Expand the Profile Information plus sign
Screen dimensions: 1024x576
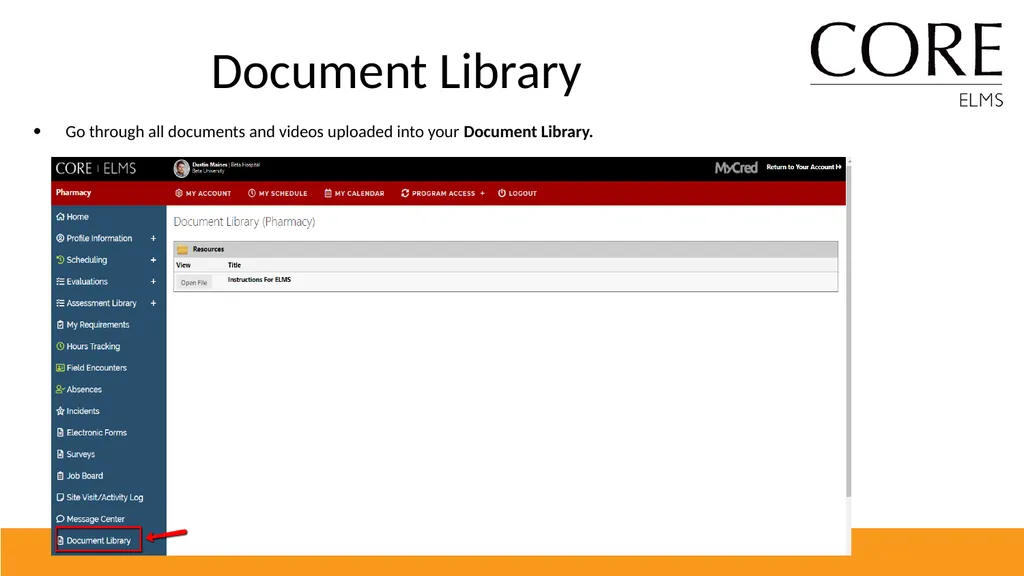click(153, 238)
